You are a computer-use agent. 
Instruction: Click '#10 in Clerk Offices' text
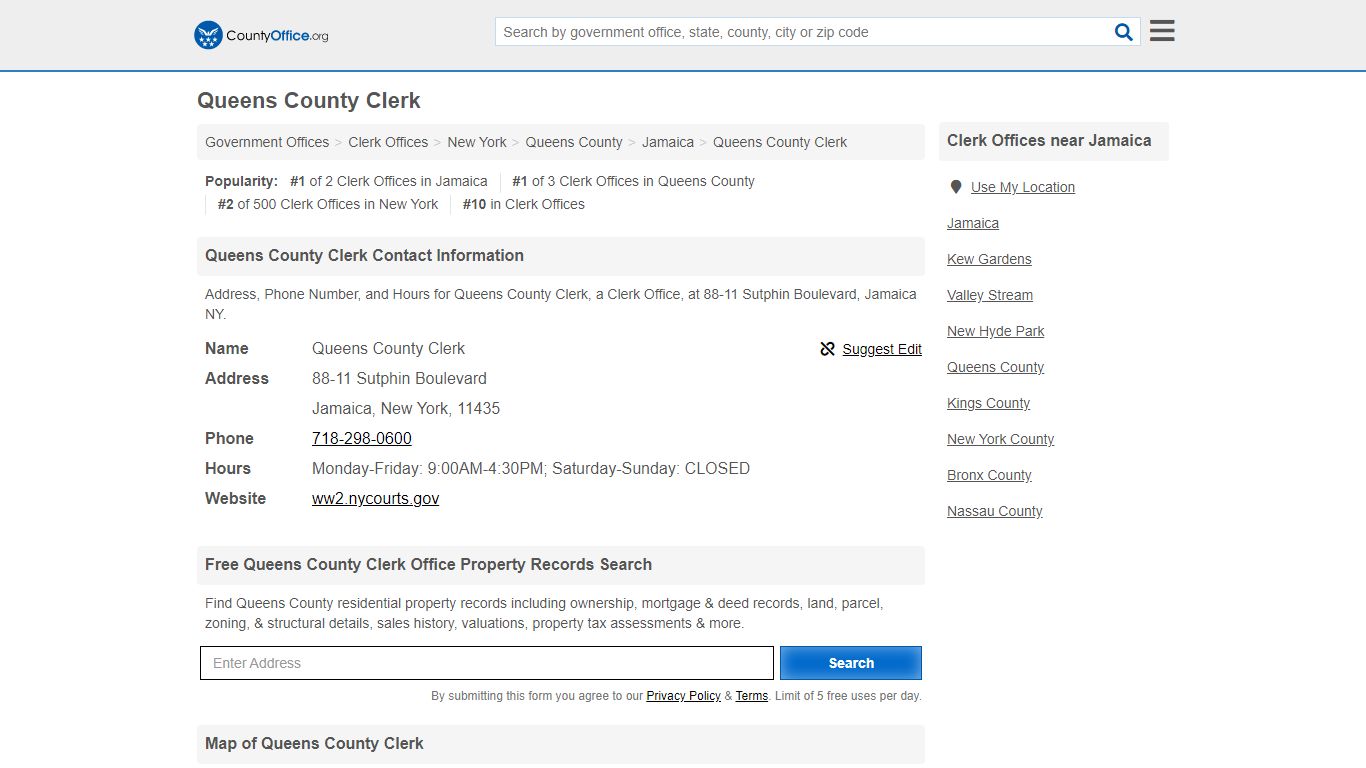coord(524,204)
